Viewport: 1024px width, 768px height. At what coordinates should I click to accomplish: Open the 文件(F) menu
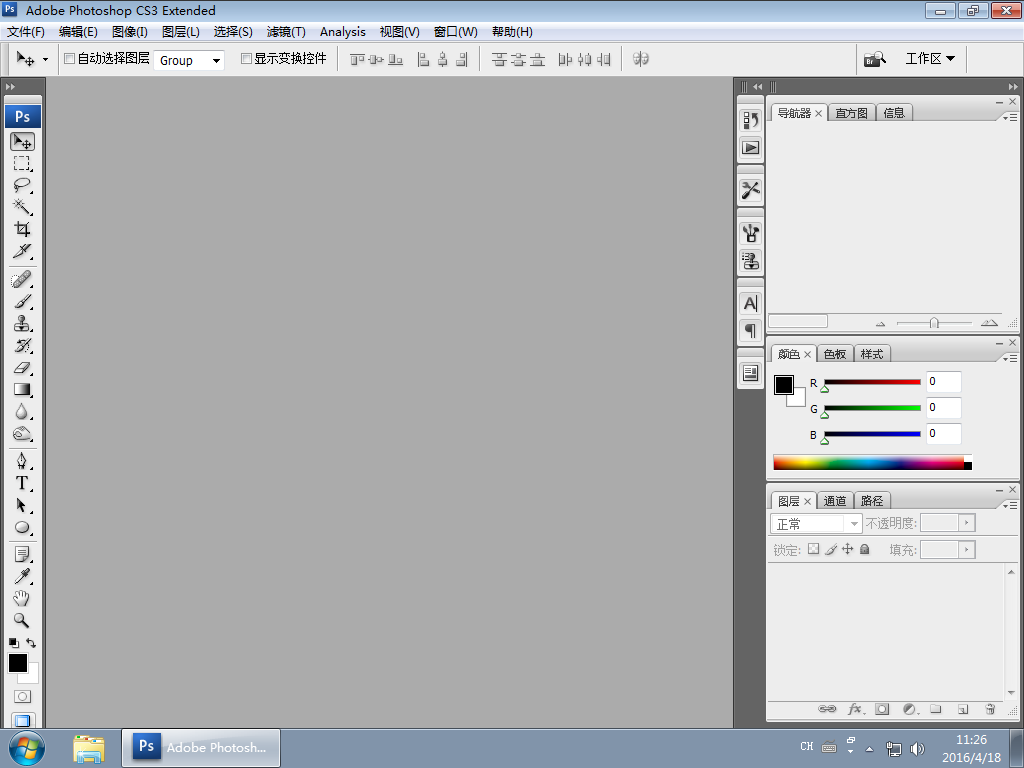[x=25, y=32]
